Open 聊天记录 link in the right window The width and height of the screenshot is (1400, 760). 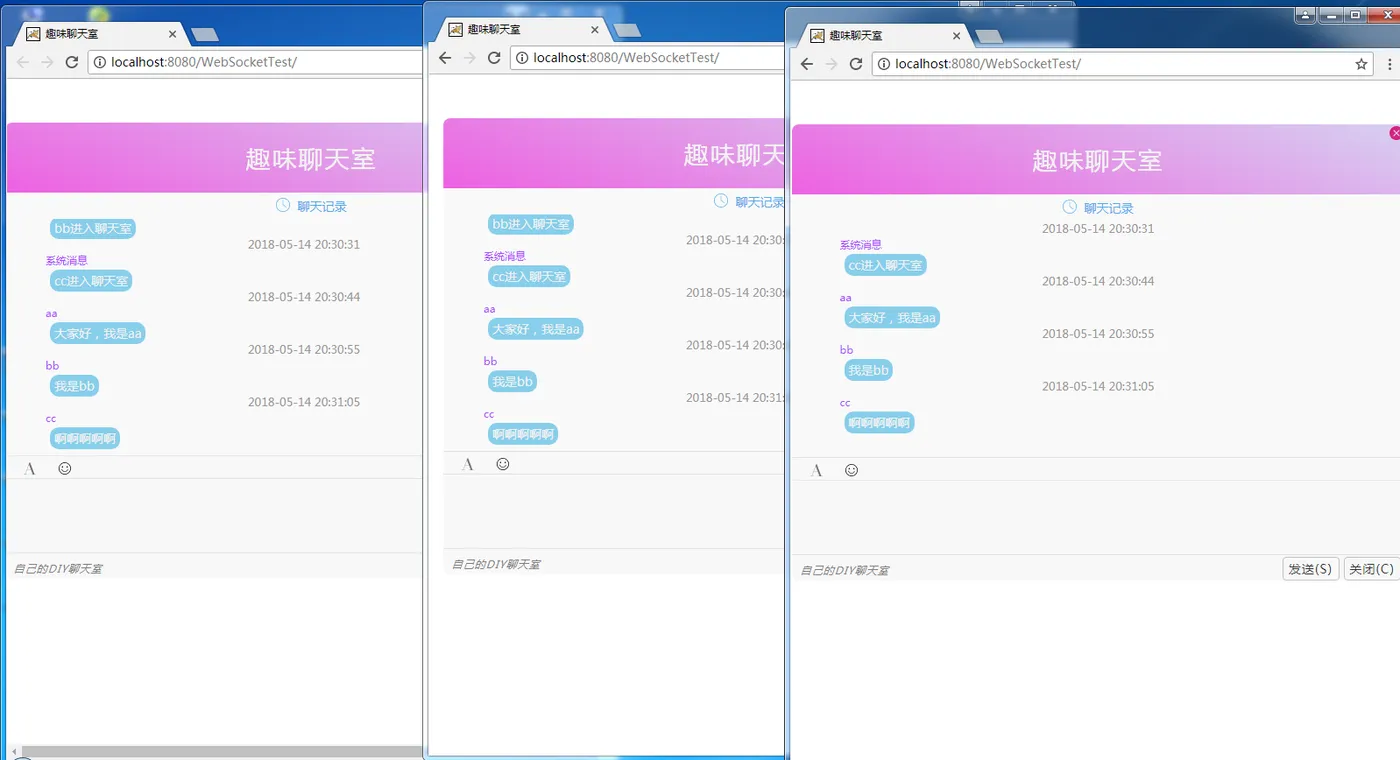click(x=1109, y=208)
